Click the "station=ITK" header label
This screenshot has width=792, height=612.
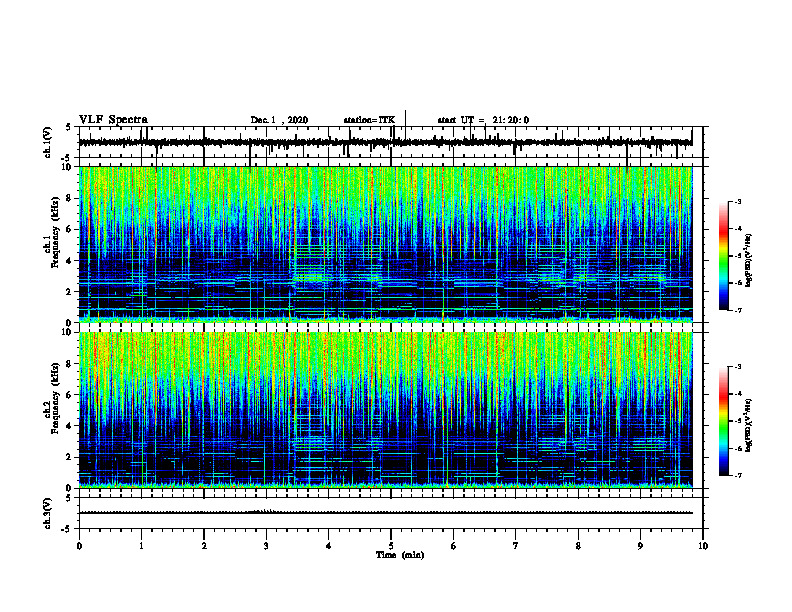pos(369,120)
